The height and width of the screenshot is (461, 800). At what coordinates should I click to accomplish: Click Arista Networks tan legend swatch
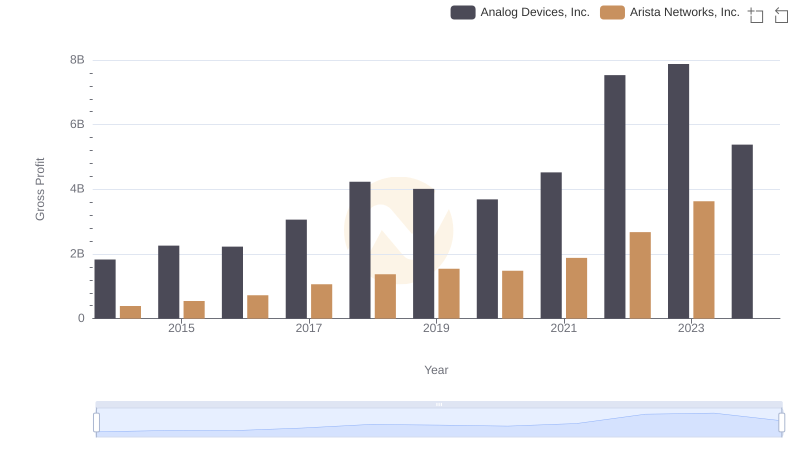tap(612, 12)
